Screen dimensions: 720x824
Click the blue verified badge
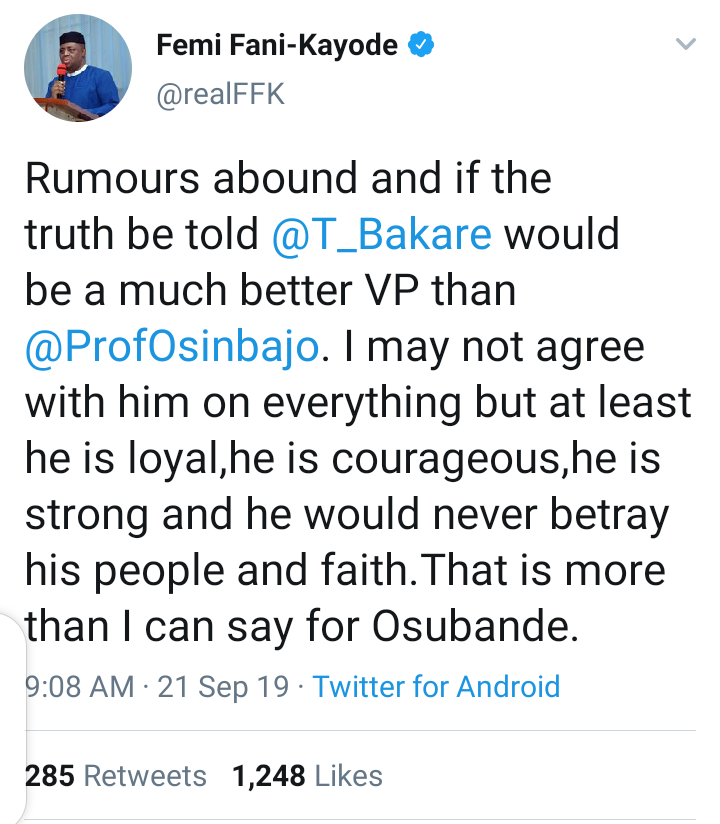pyautogui.click(x=423, y=46)
